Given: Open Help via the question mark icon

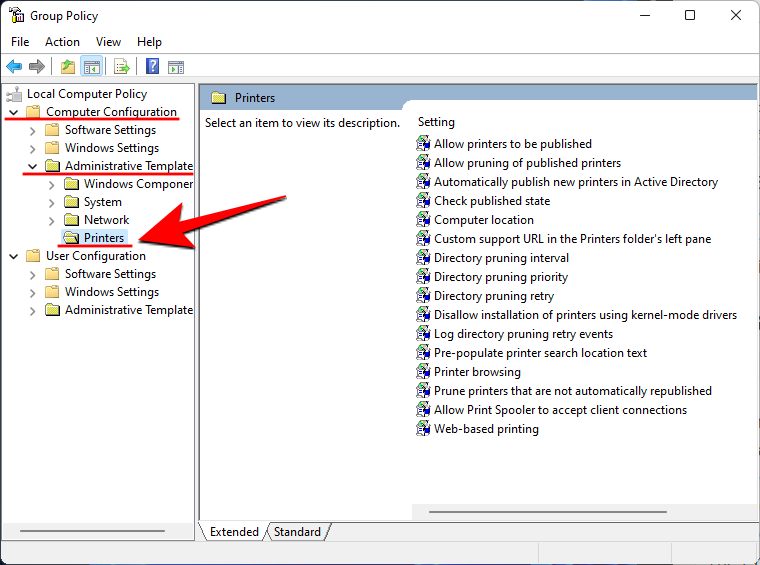Looking at the screenshot, I should 152,66.
